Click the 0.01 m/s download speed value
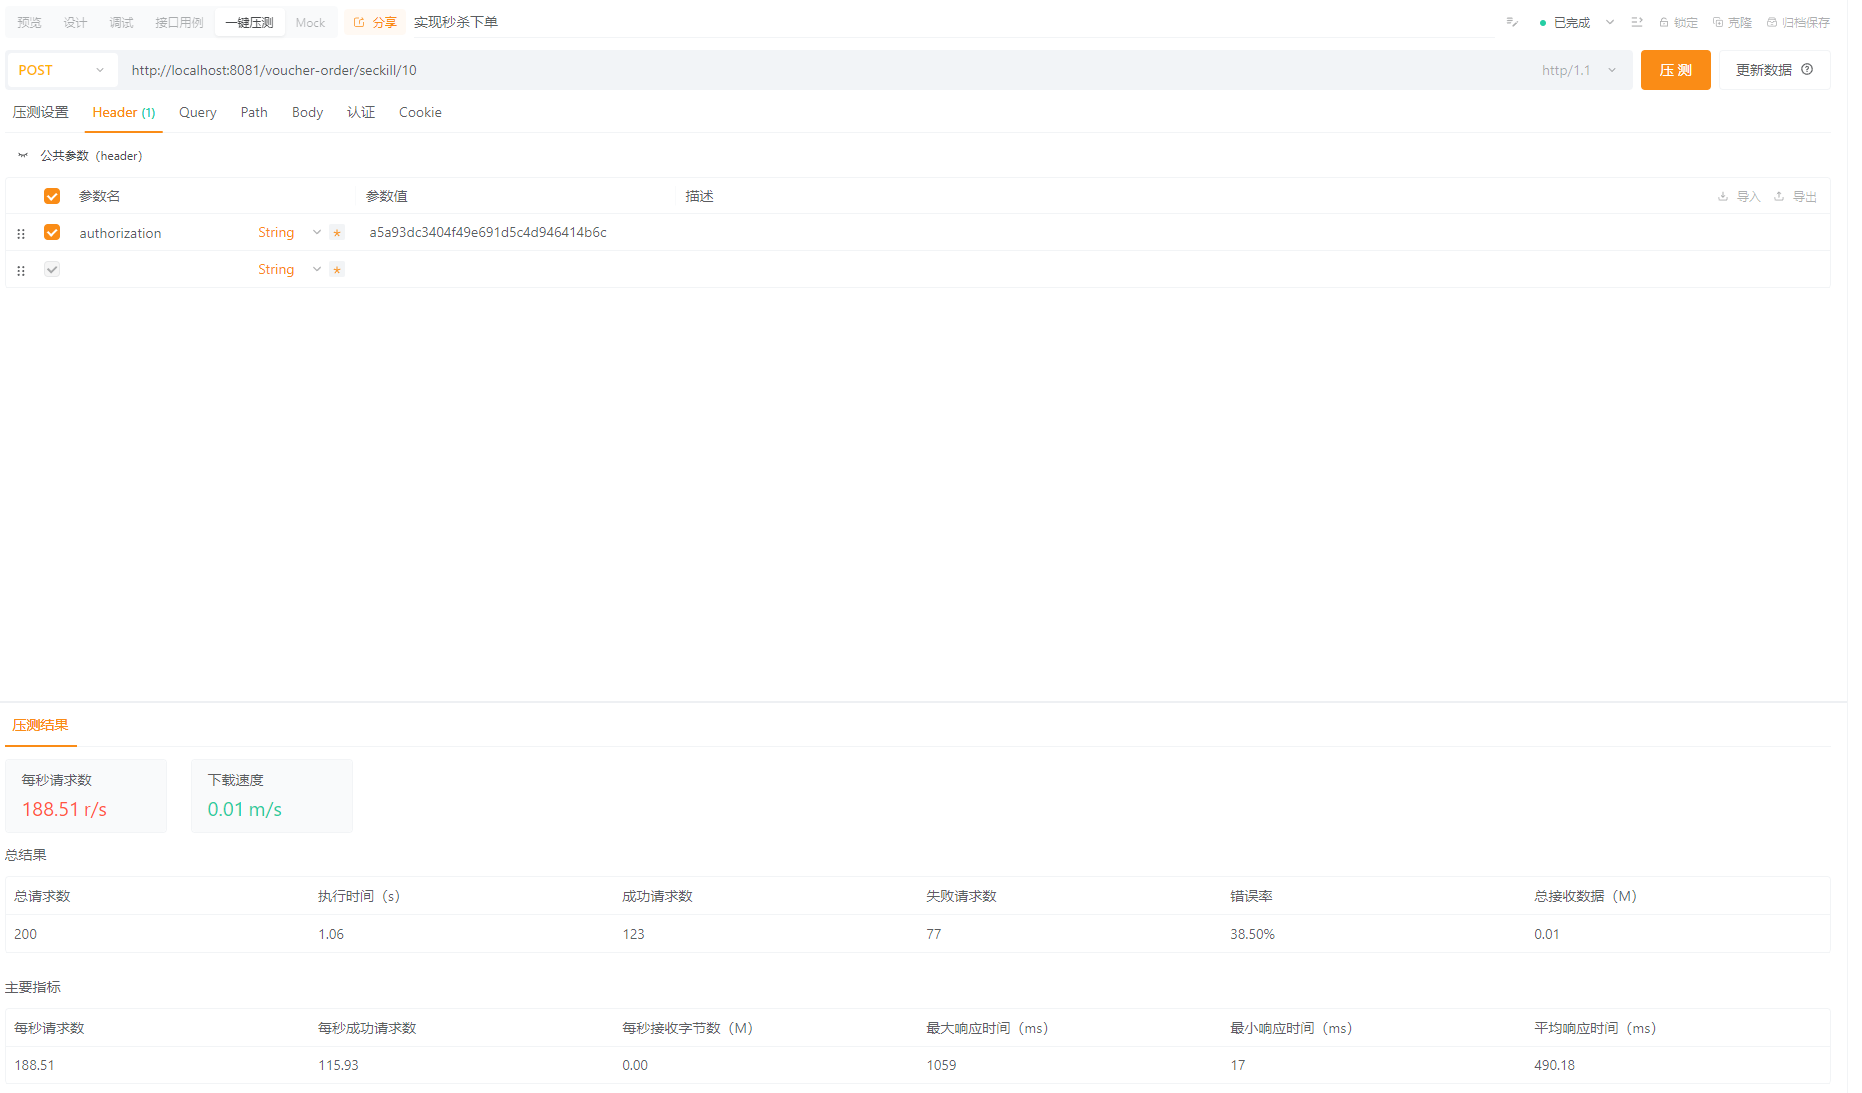This screenshot has height=1093, width=1862. (245, 809)
